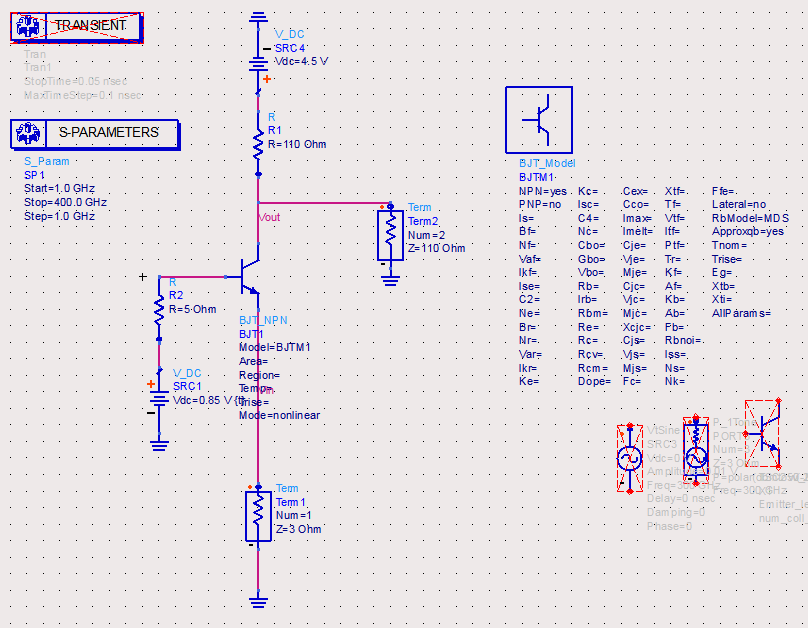Click the Vdc=4.5 V parameter text

coord(301,61)
